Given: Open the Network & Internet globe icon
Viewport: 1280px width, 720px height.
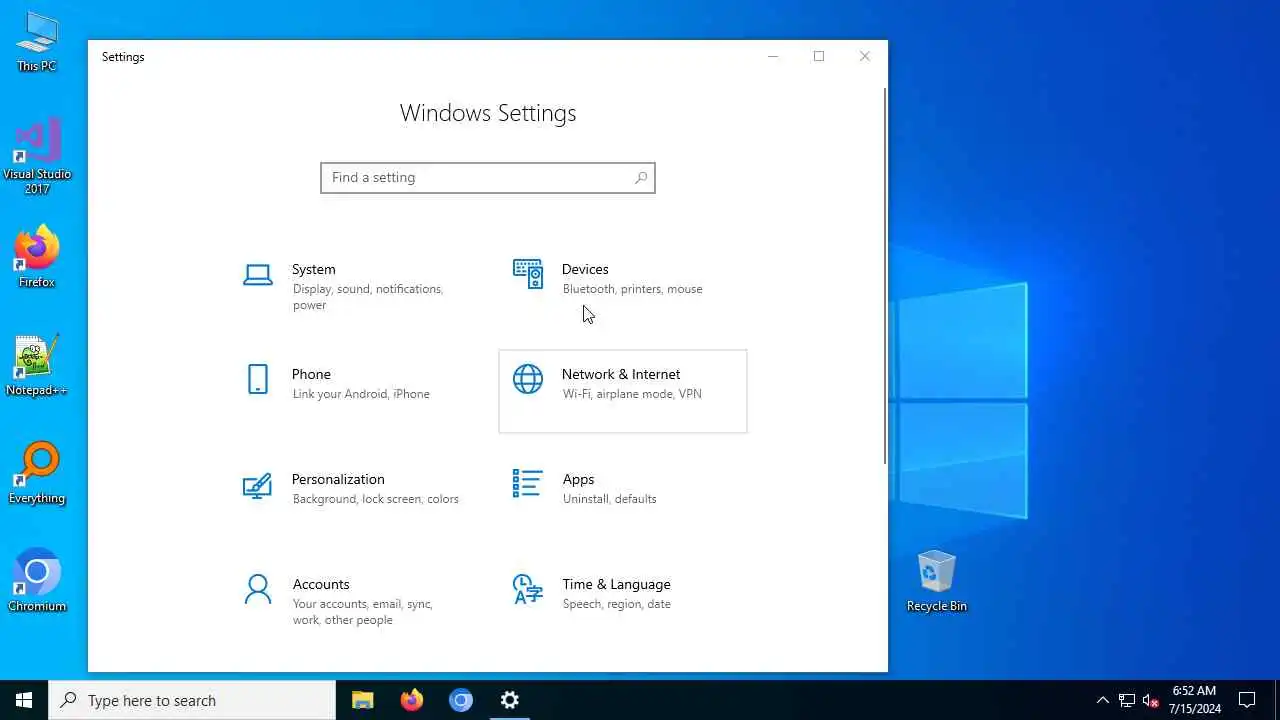Looking at the screenshot, I should [x=527, y=379].
